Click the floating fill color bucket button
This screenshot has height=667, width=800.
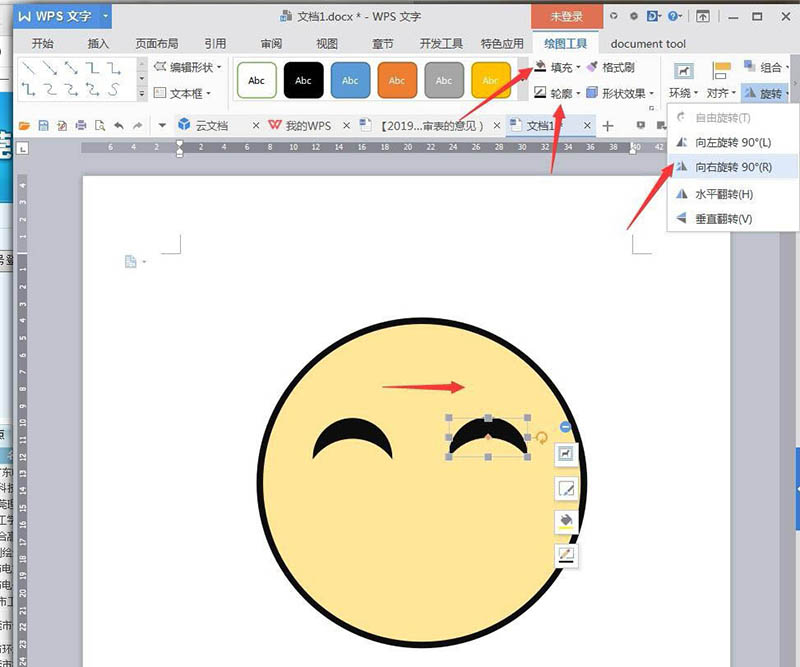point(566,521)
